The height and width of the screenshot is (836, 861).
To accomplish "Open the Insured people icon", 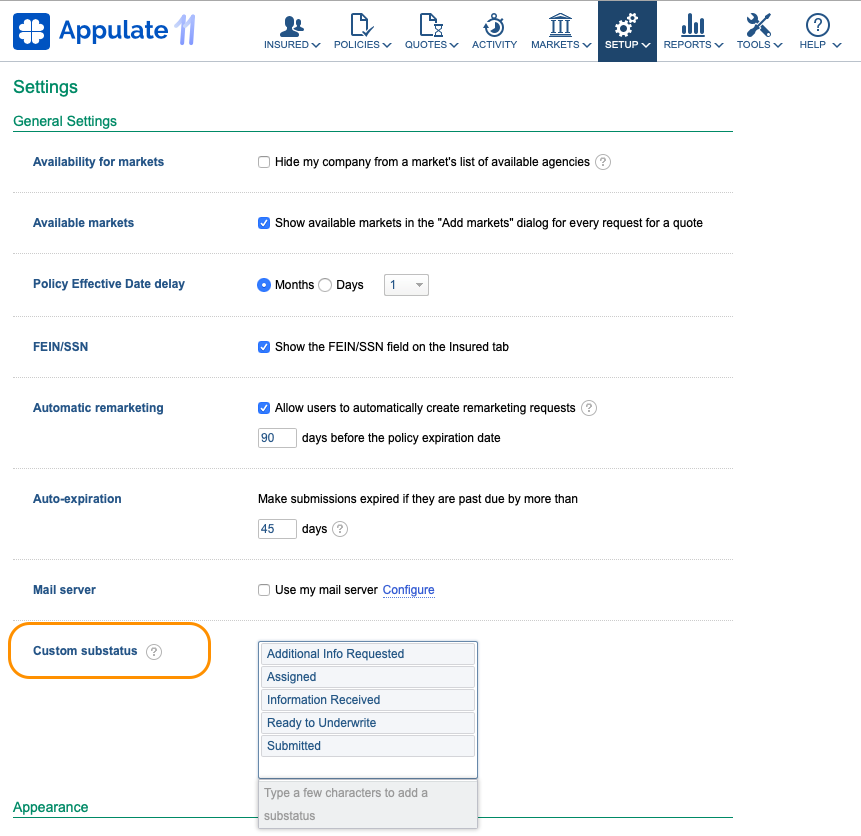I will [x=292, y=25].
